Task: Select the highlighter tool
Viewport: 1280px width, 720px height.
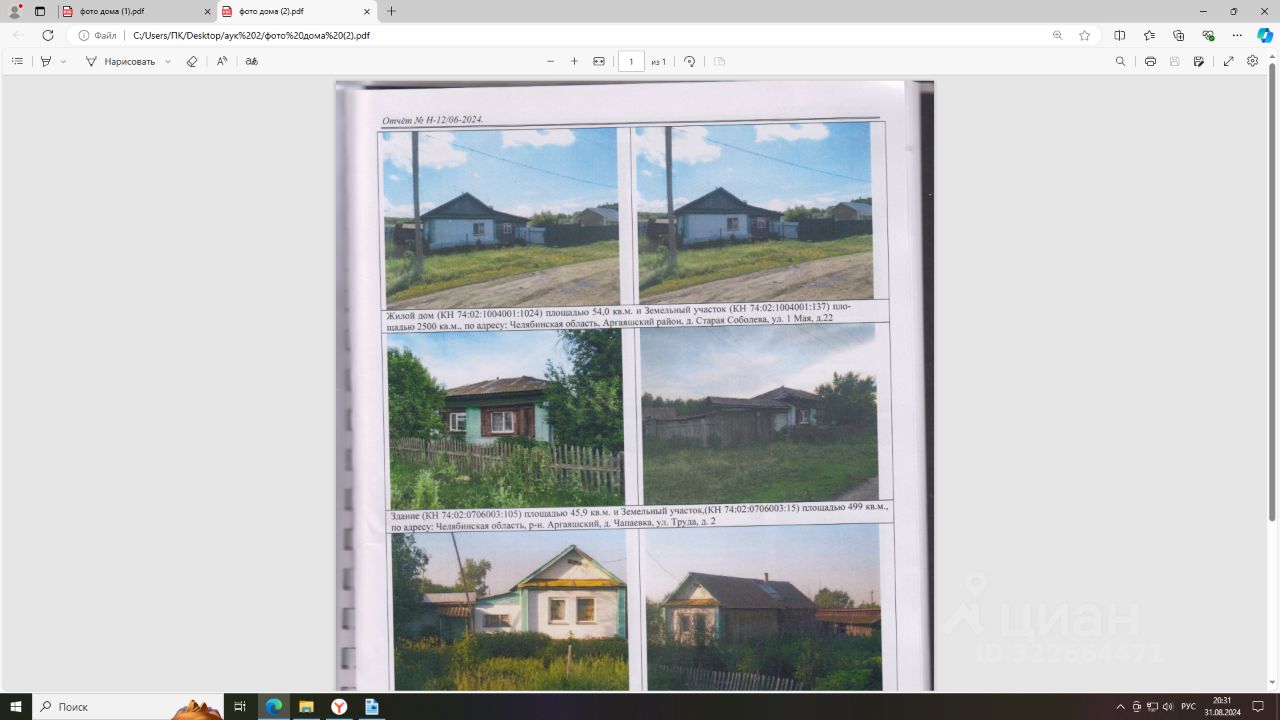Action: [45, 61]
